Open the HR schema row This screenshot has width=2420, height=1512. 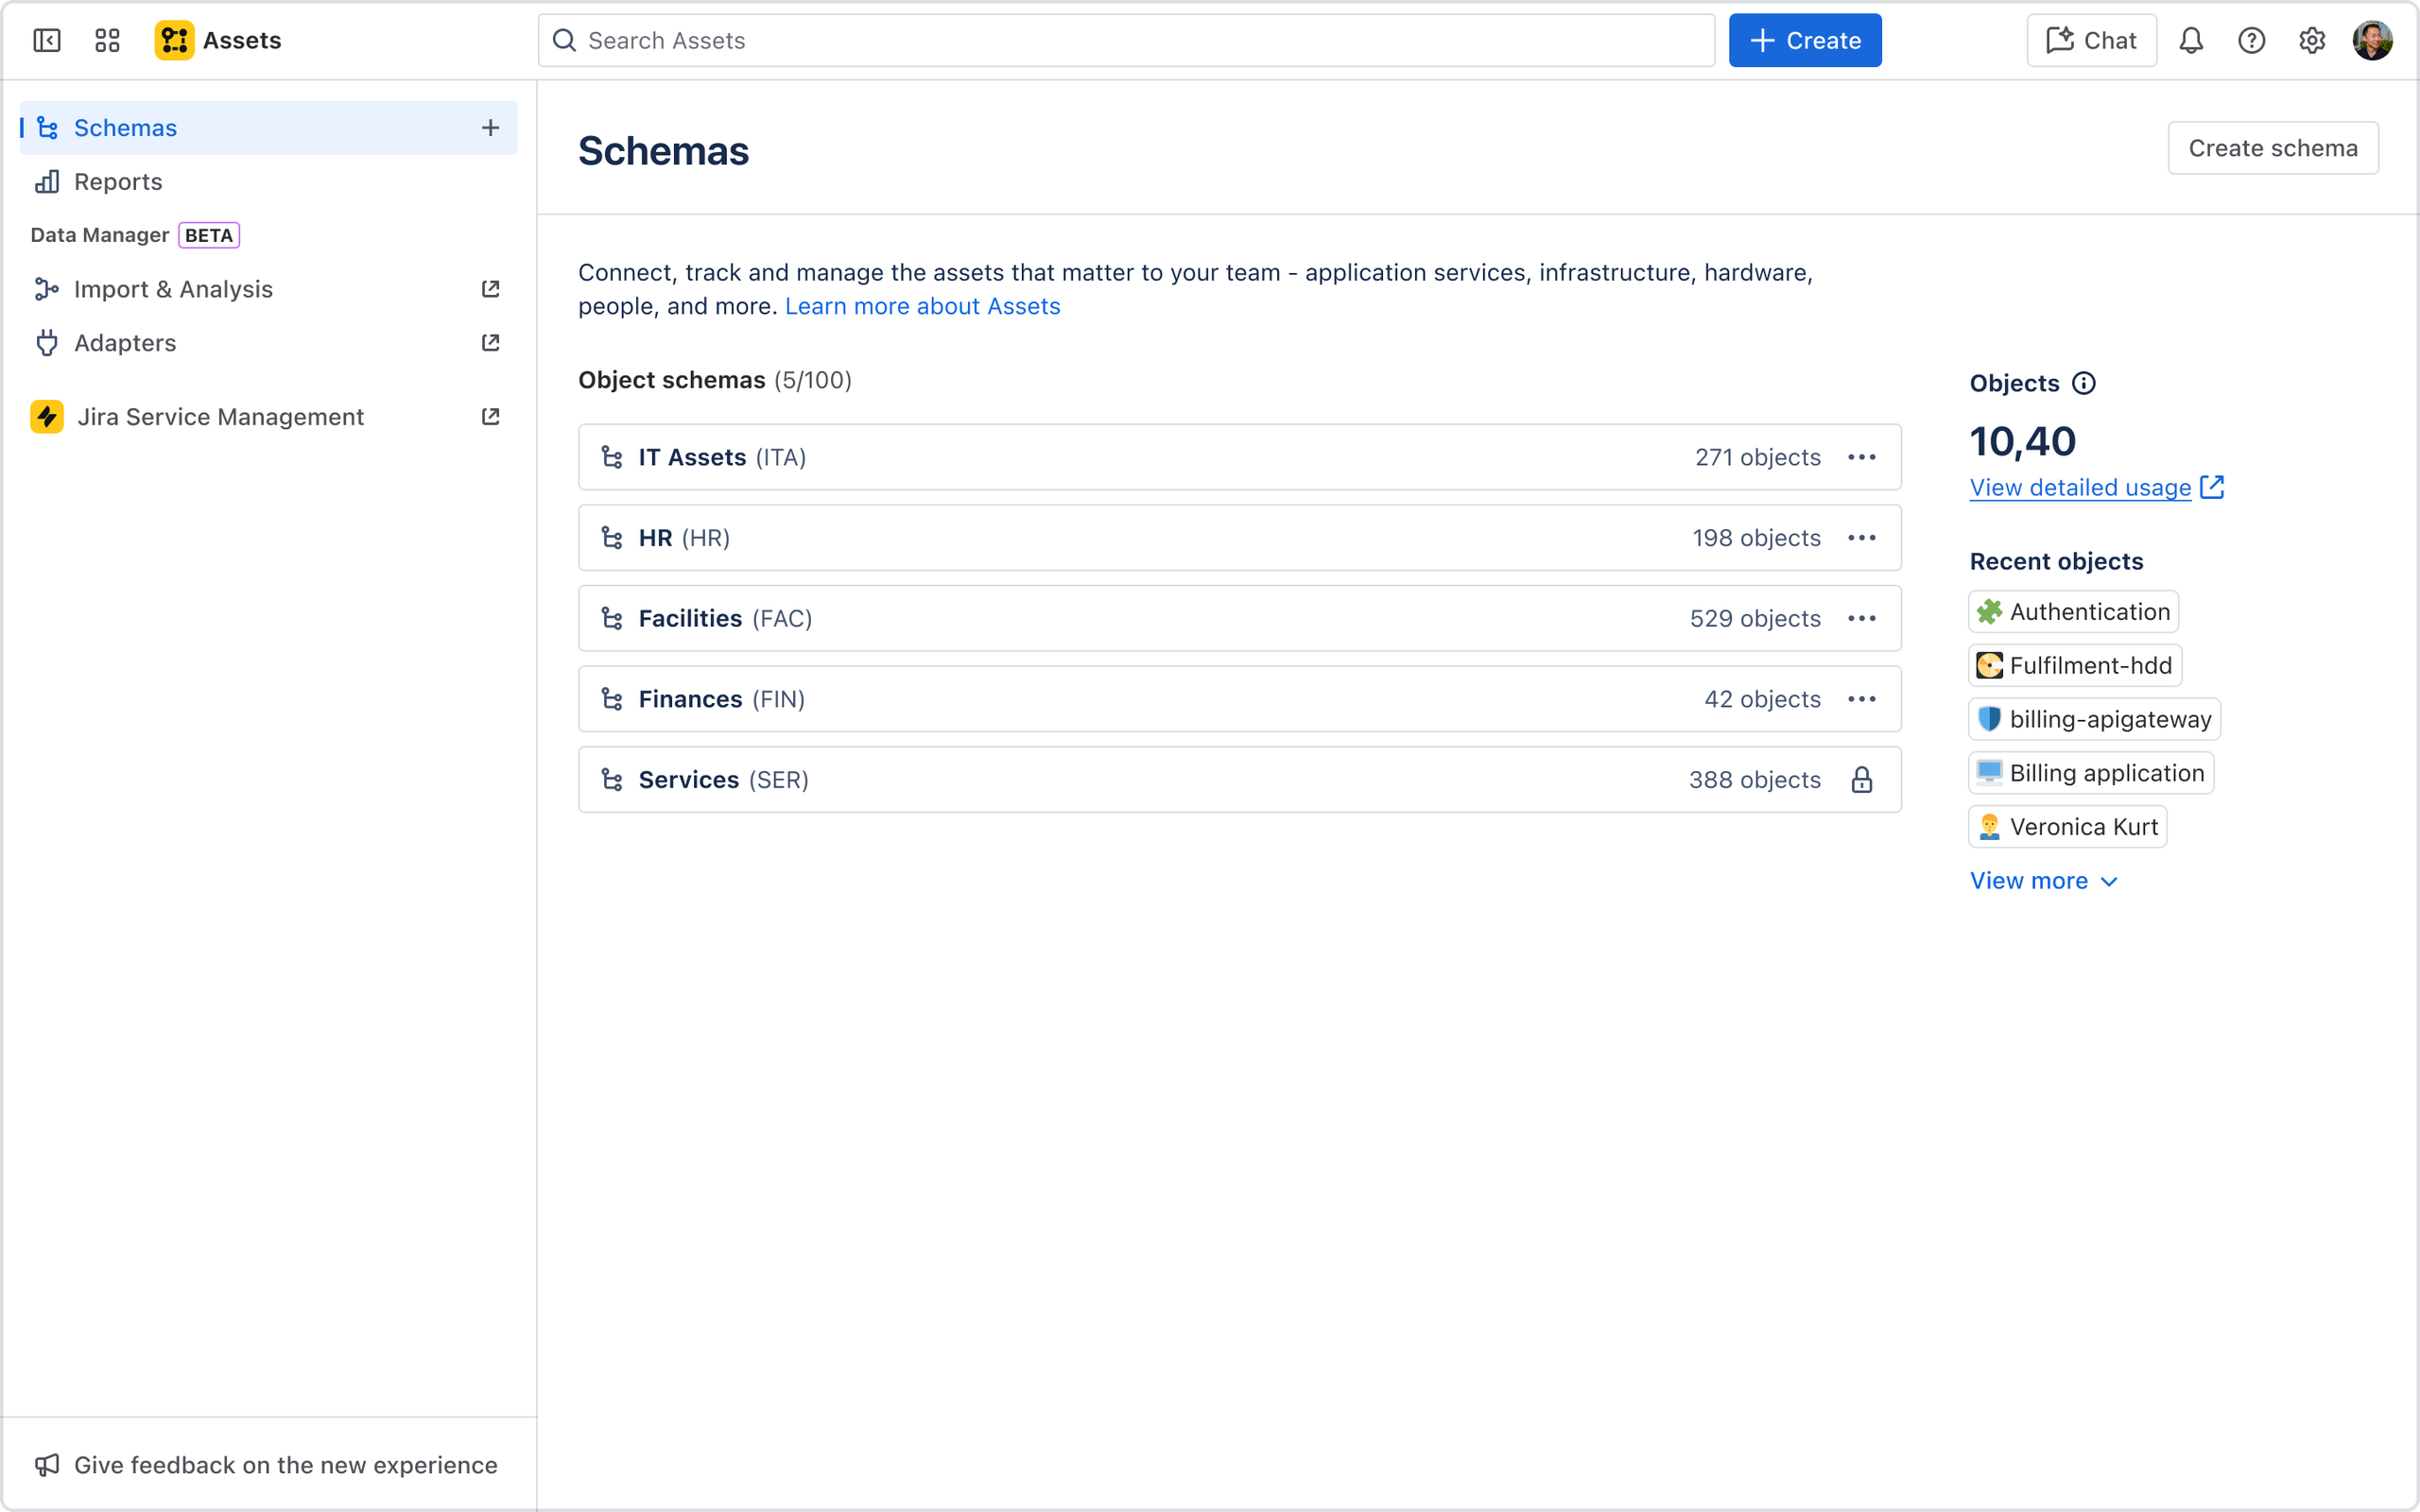click(1239, 538)
